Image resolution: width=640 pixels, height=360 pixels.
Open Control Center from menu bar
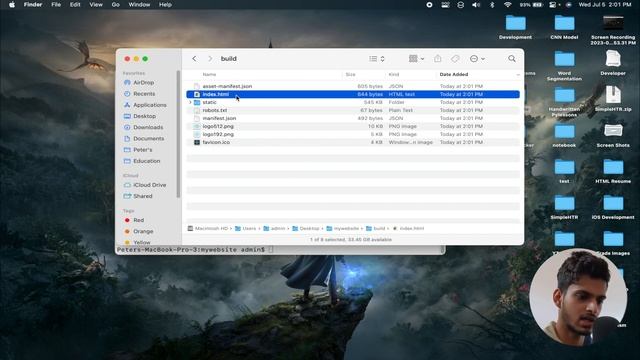point(553,5)
